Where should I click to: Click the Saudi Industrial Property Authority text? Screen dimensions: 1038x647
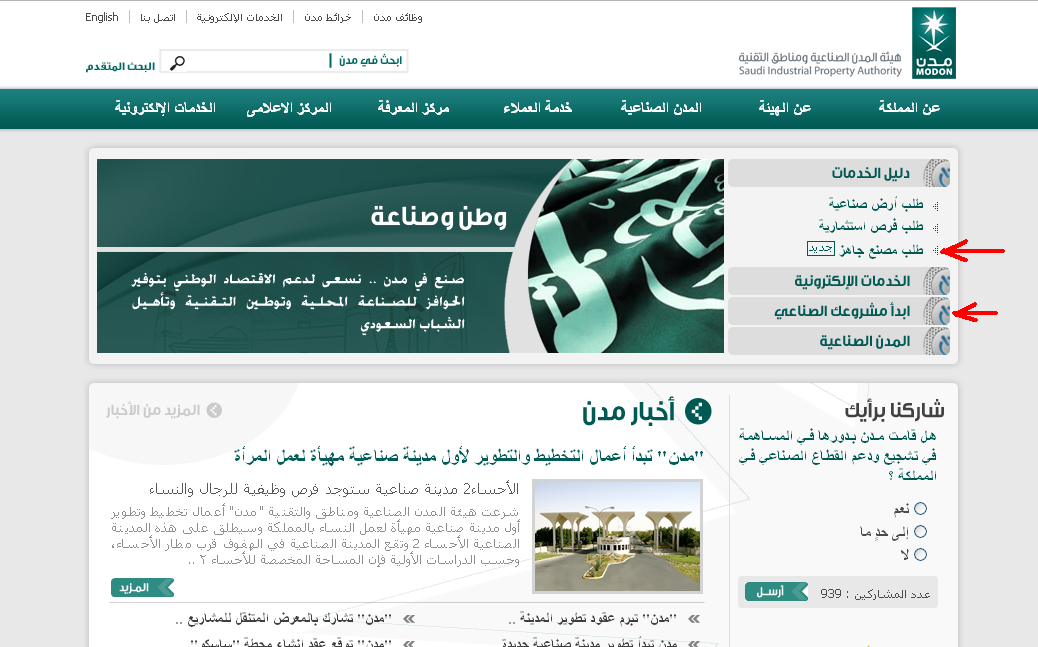(x=820, y=71)
